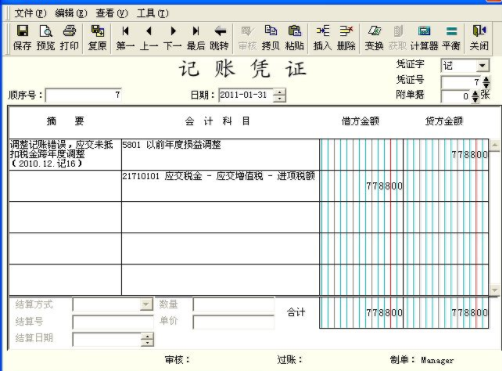The height and width of the screenshot is (371, 502).
Task: Click the 数量 input field
Action: tap(234, 305)
